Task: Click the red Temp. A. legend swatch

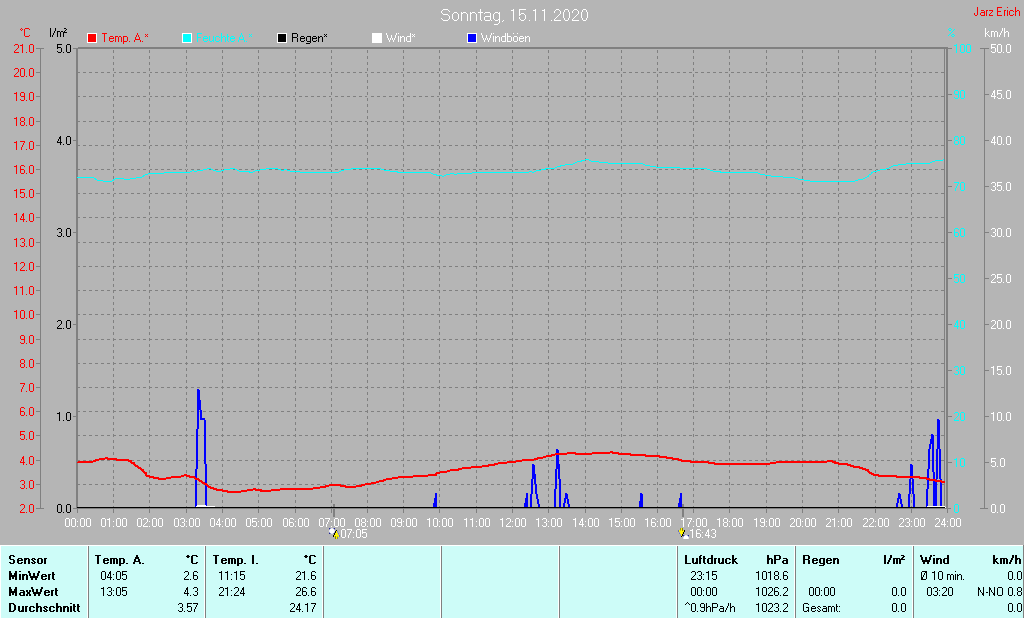Action: [x=92, y=39]
